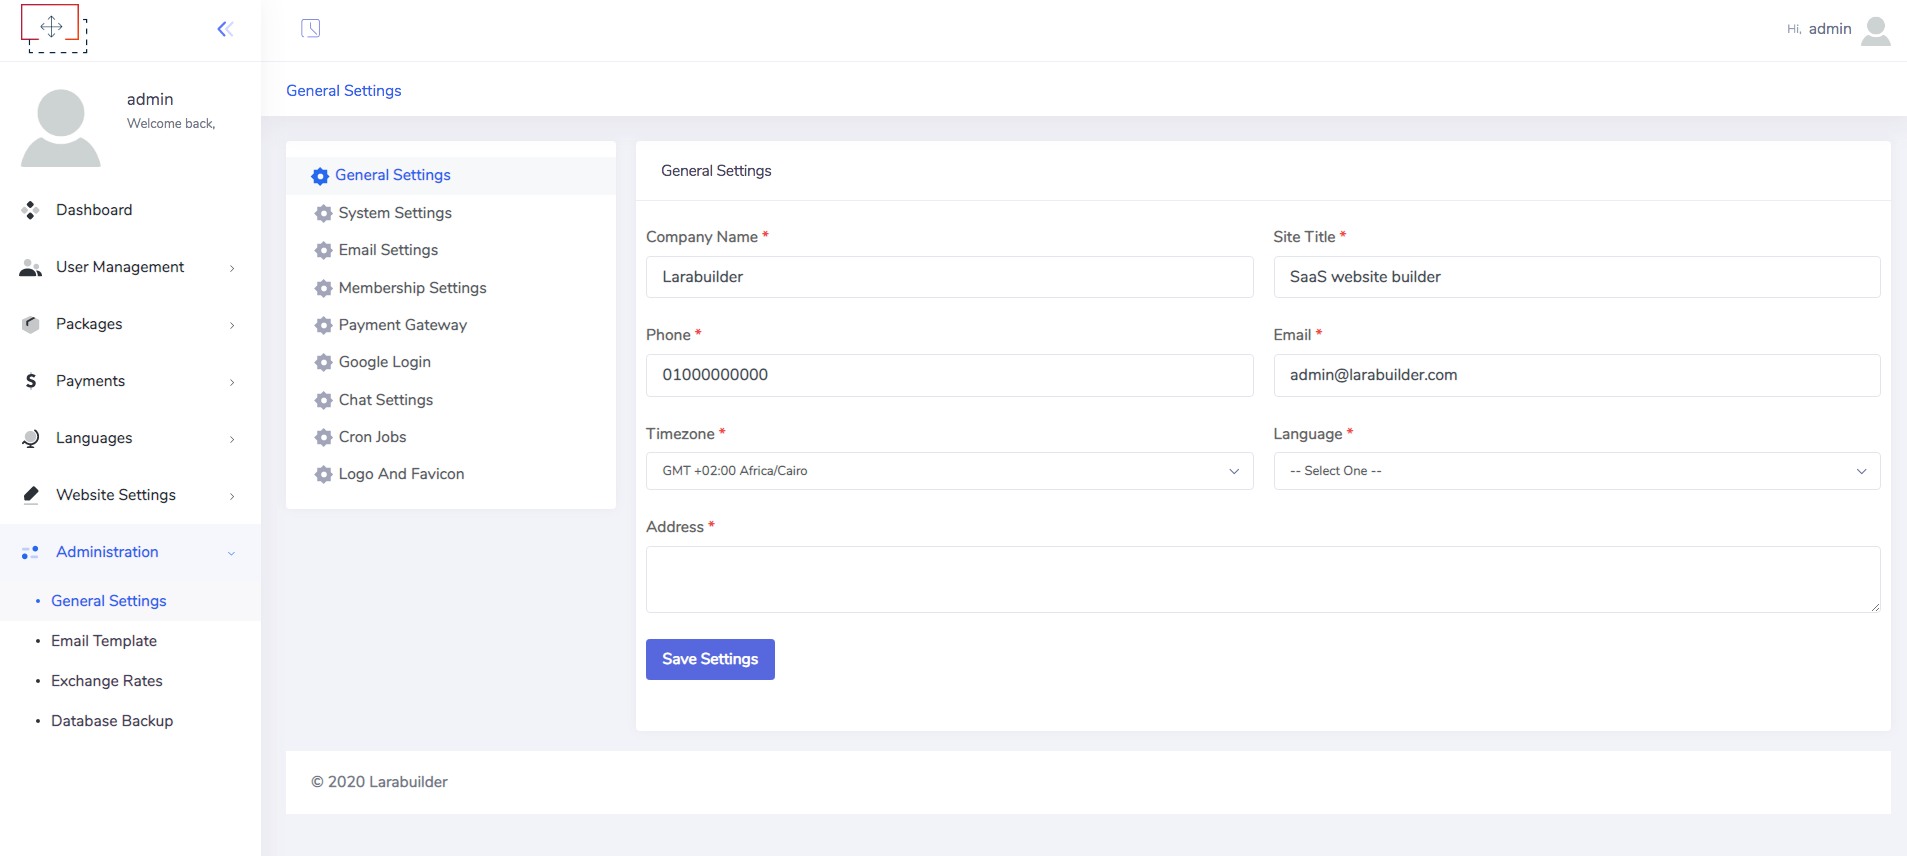Click into the Address text area

[1262, 579]
